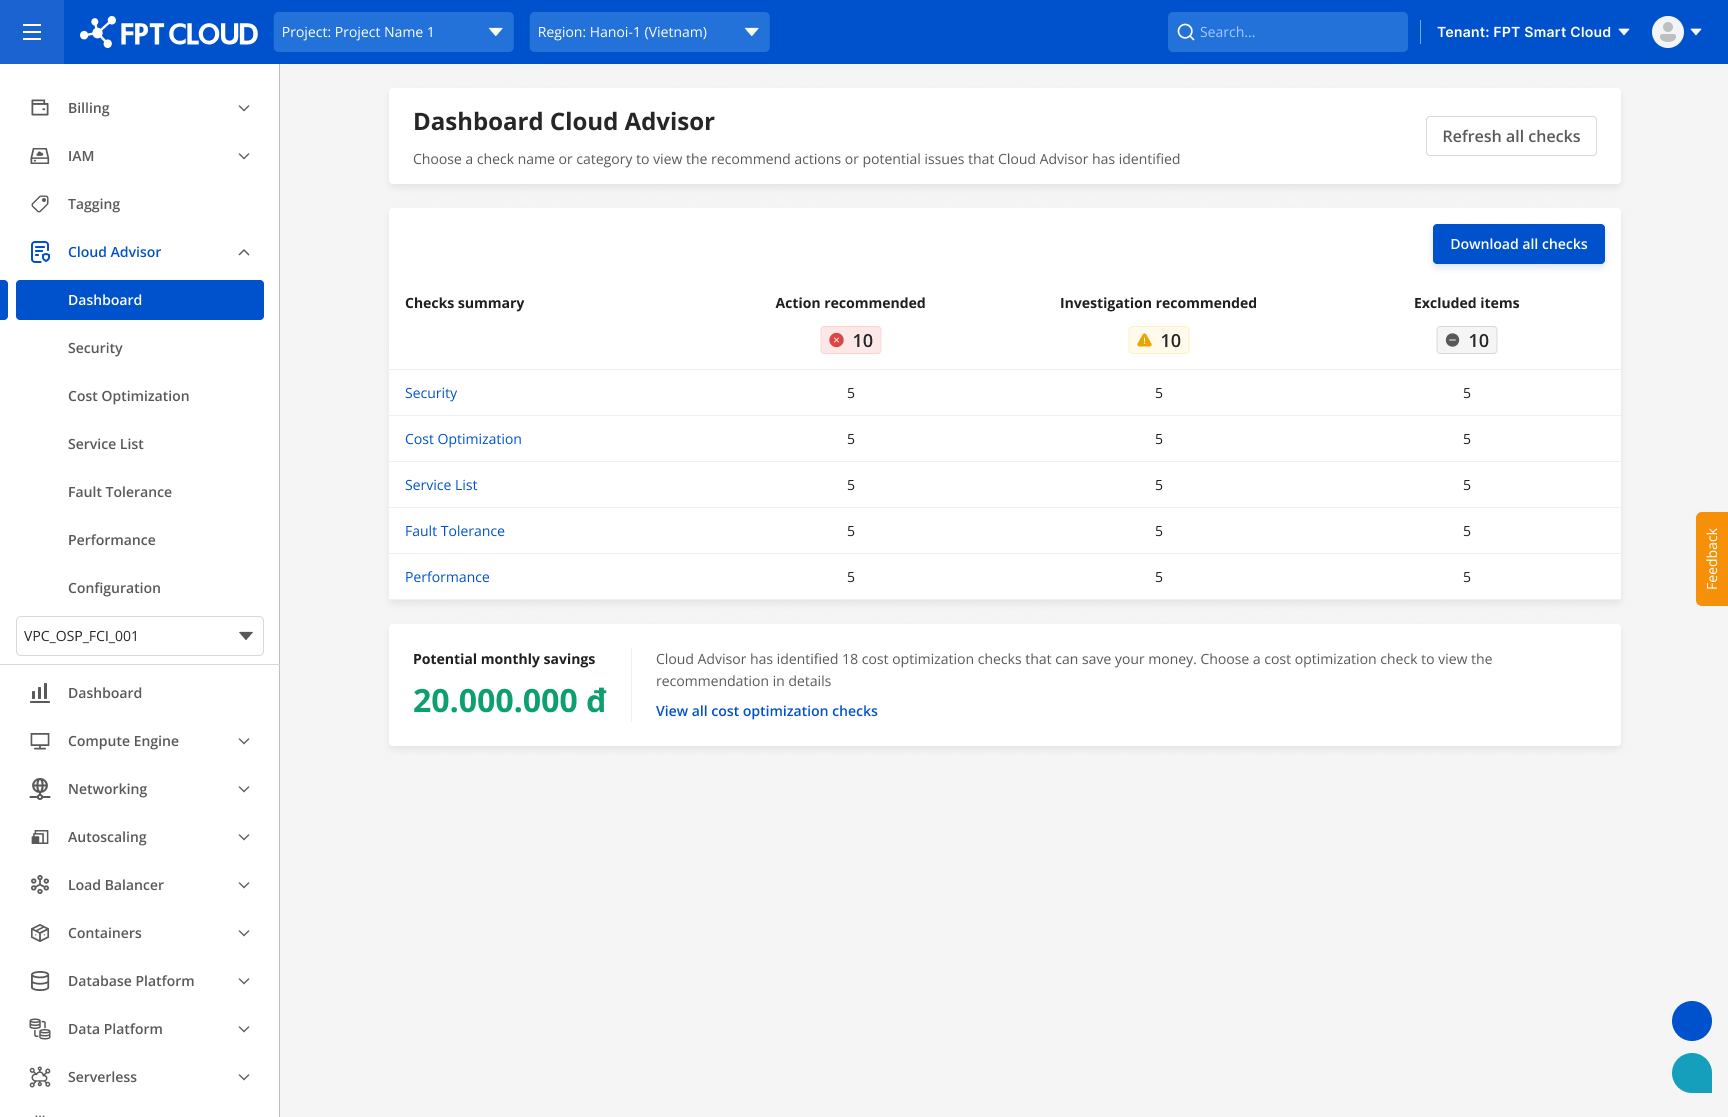Screen dimensions: 1728x1117
Task: Open the hamburger menu icon
Action: tap(32, 32)
